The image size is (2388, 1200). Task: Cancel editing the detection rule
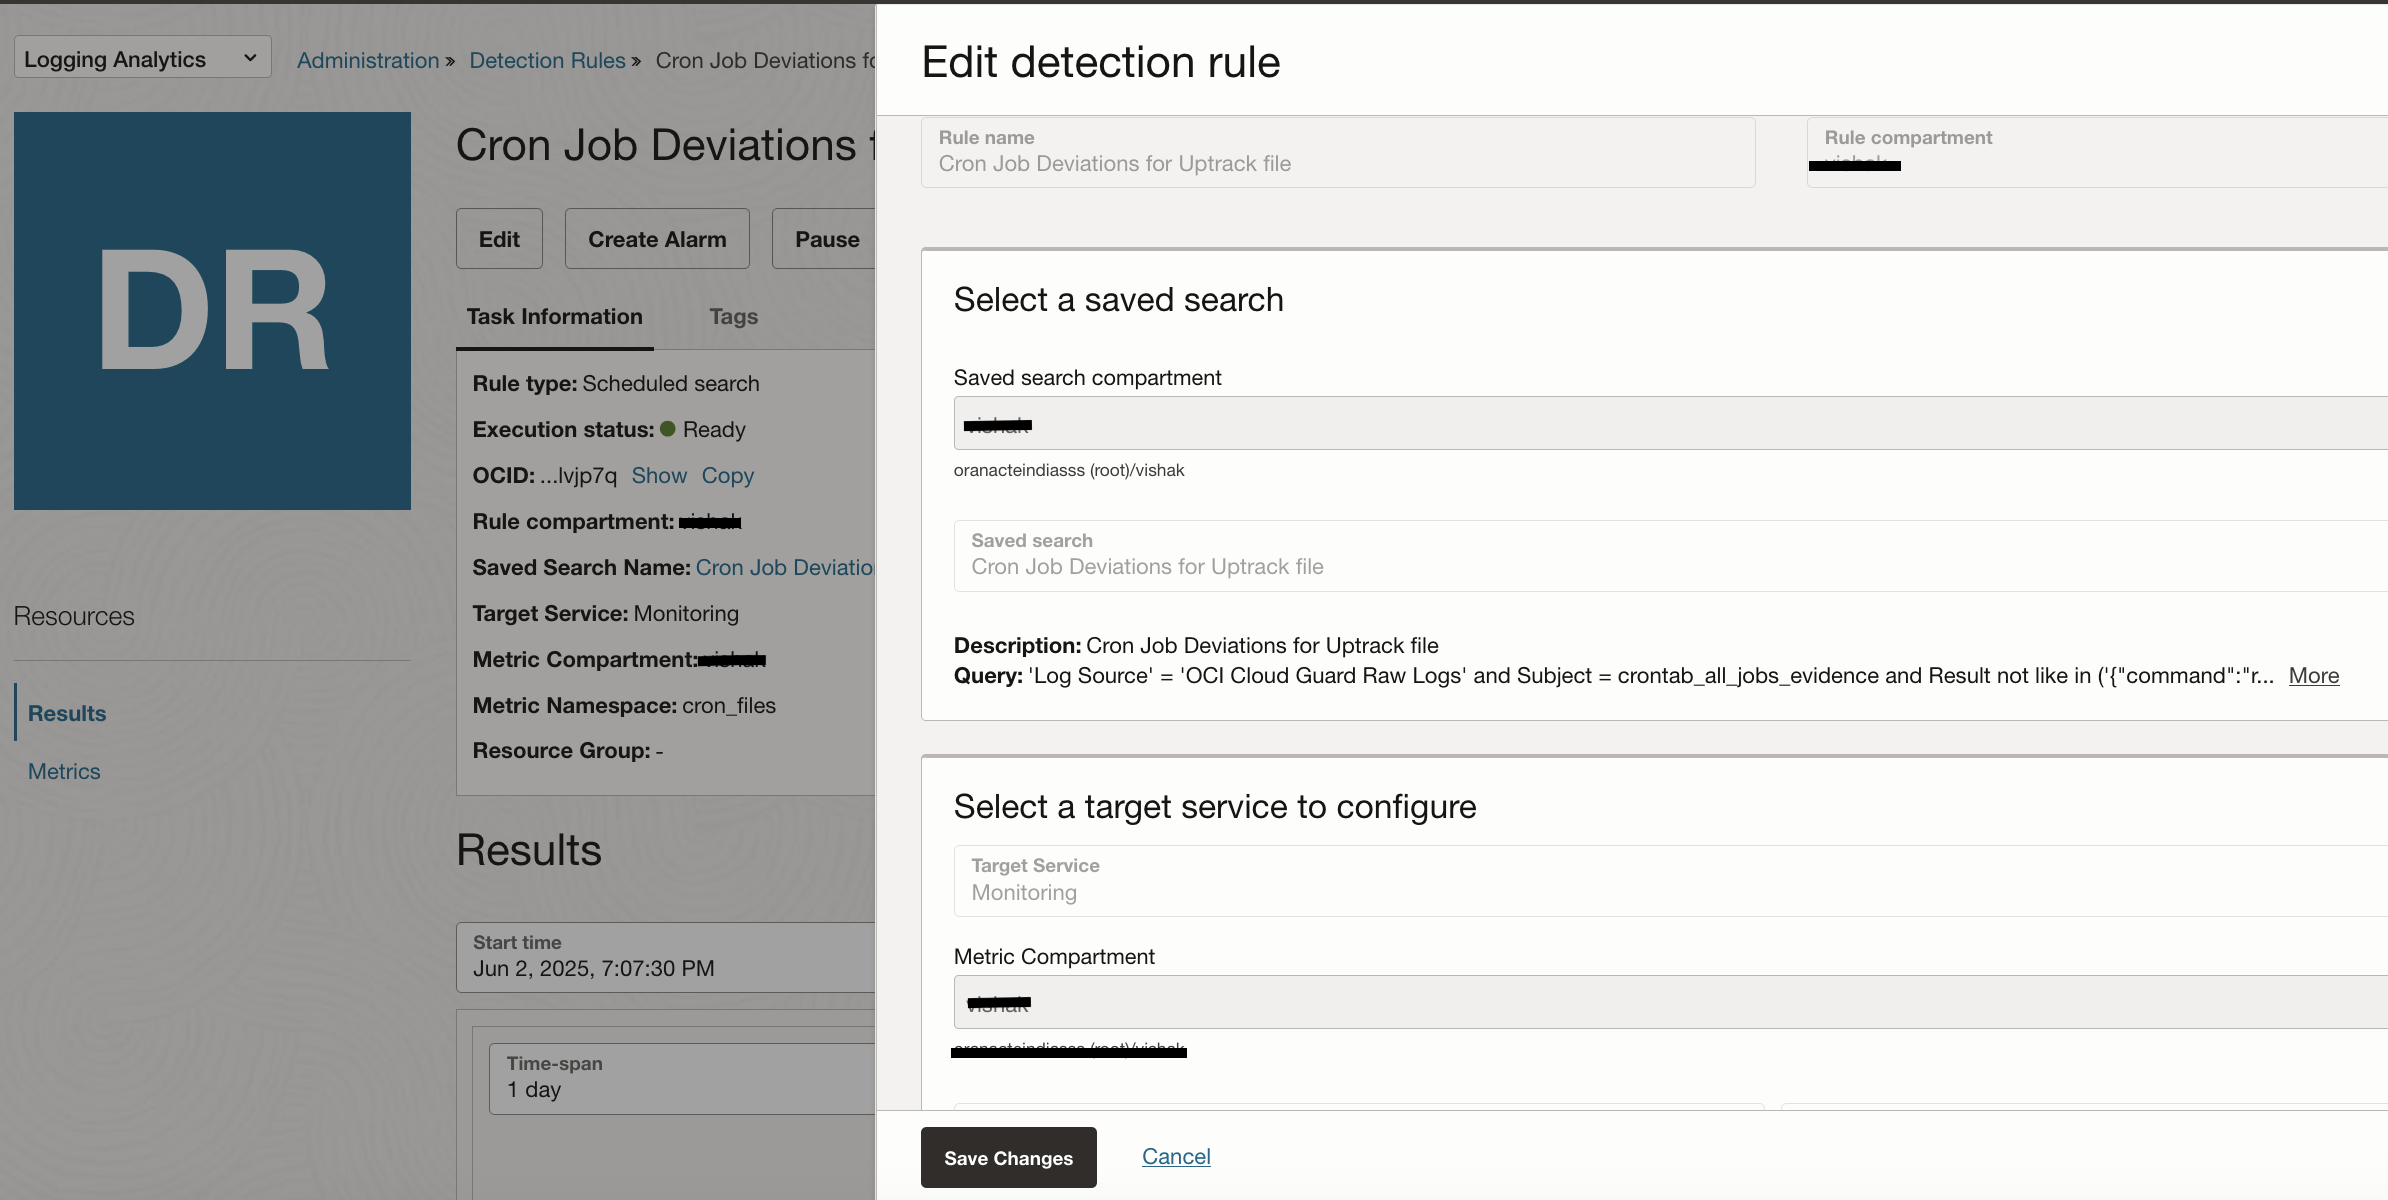(x=1175, y=1156)
